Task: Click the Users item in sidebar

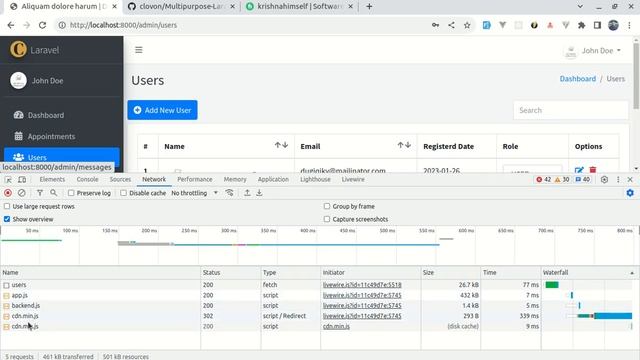Action: 62,158
